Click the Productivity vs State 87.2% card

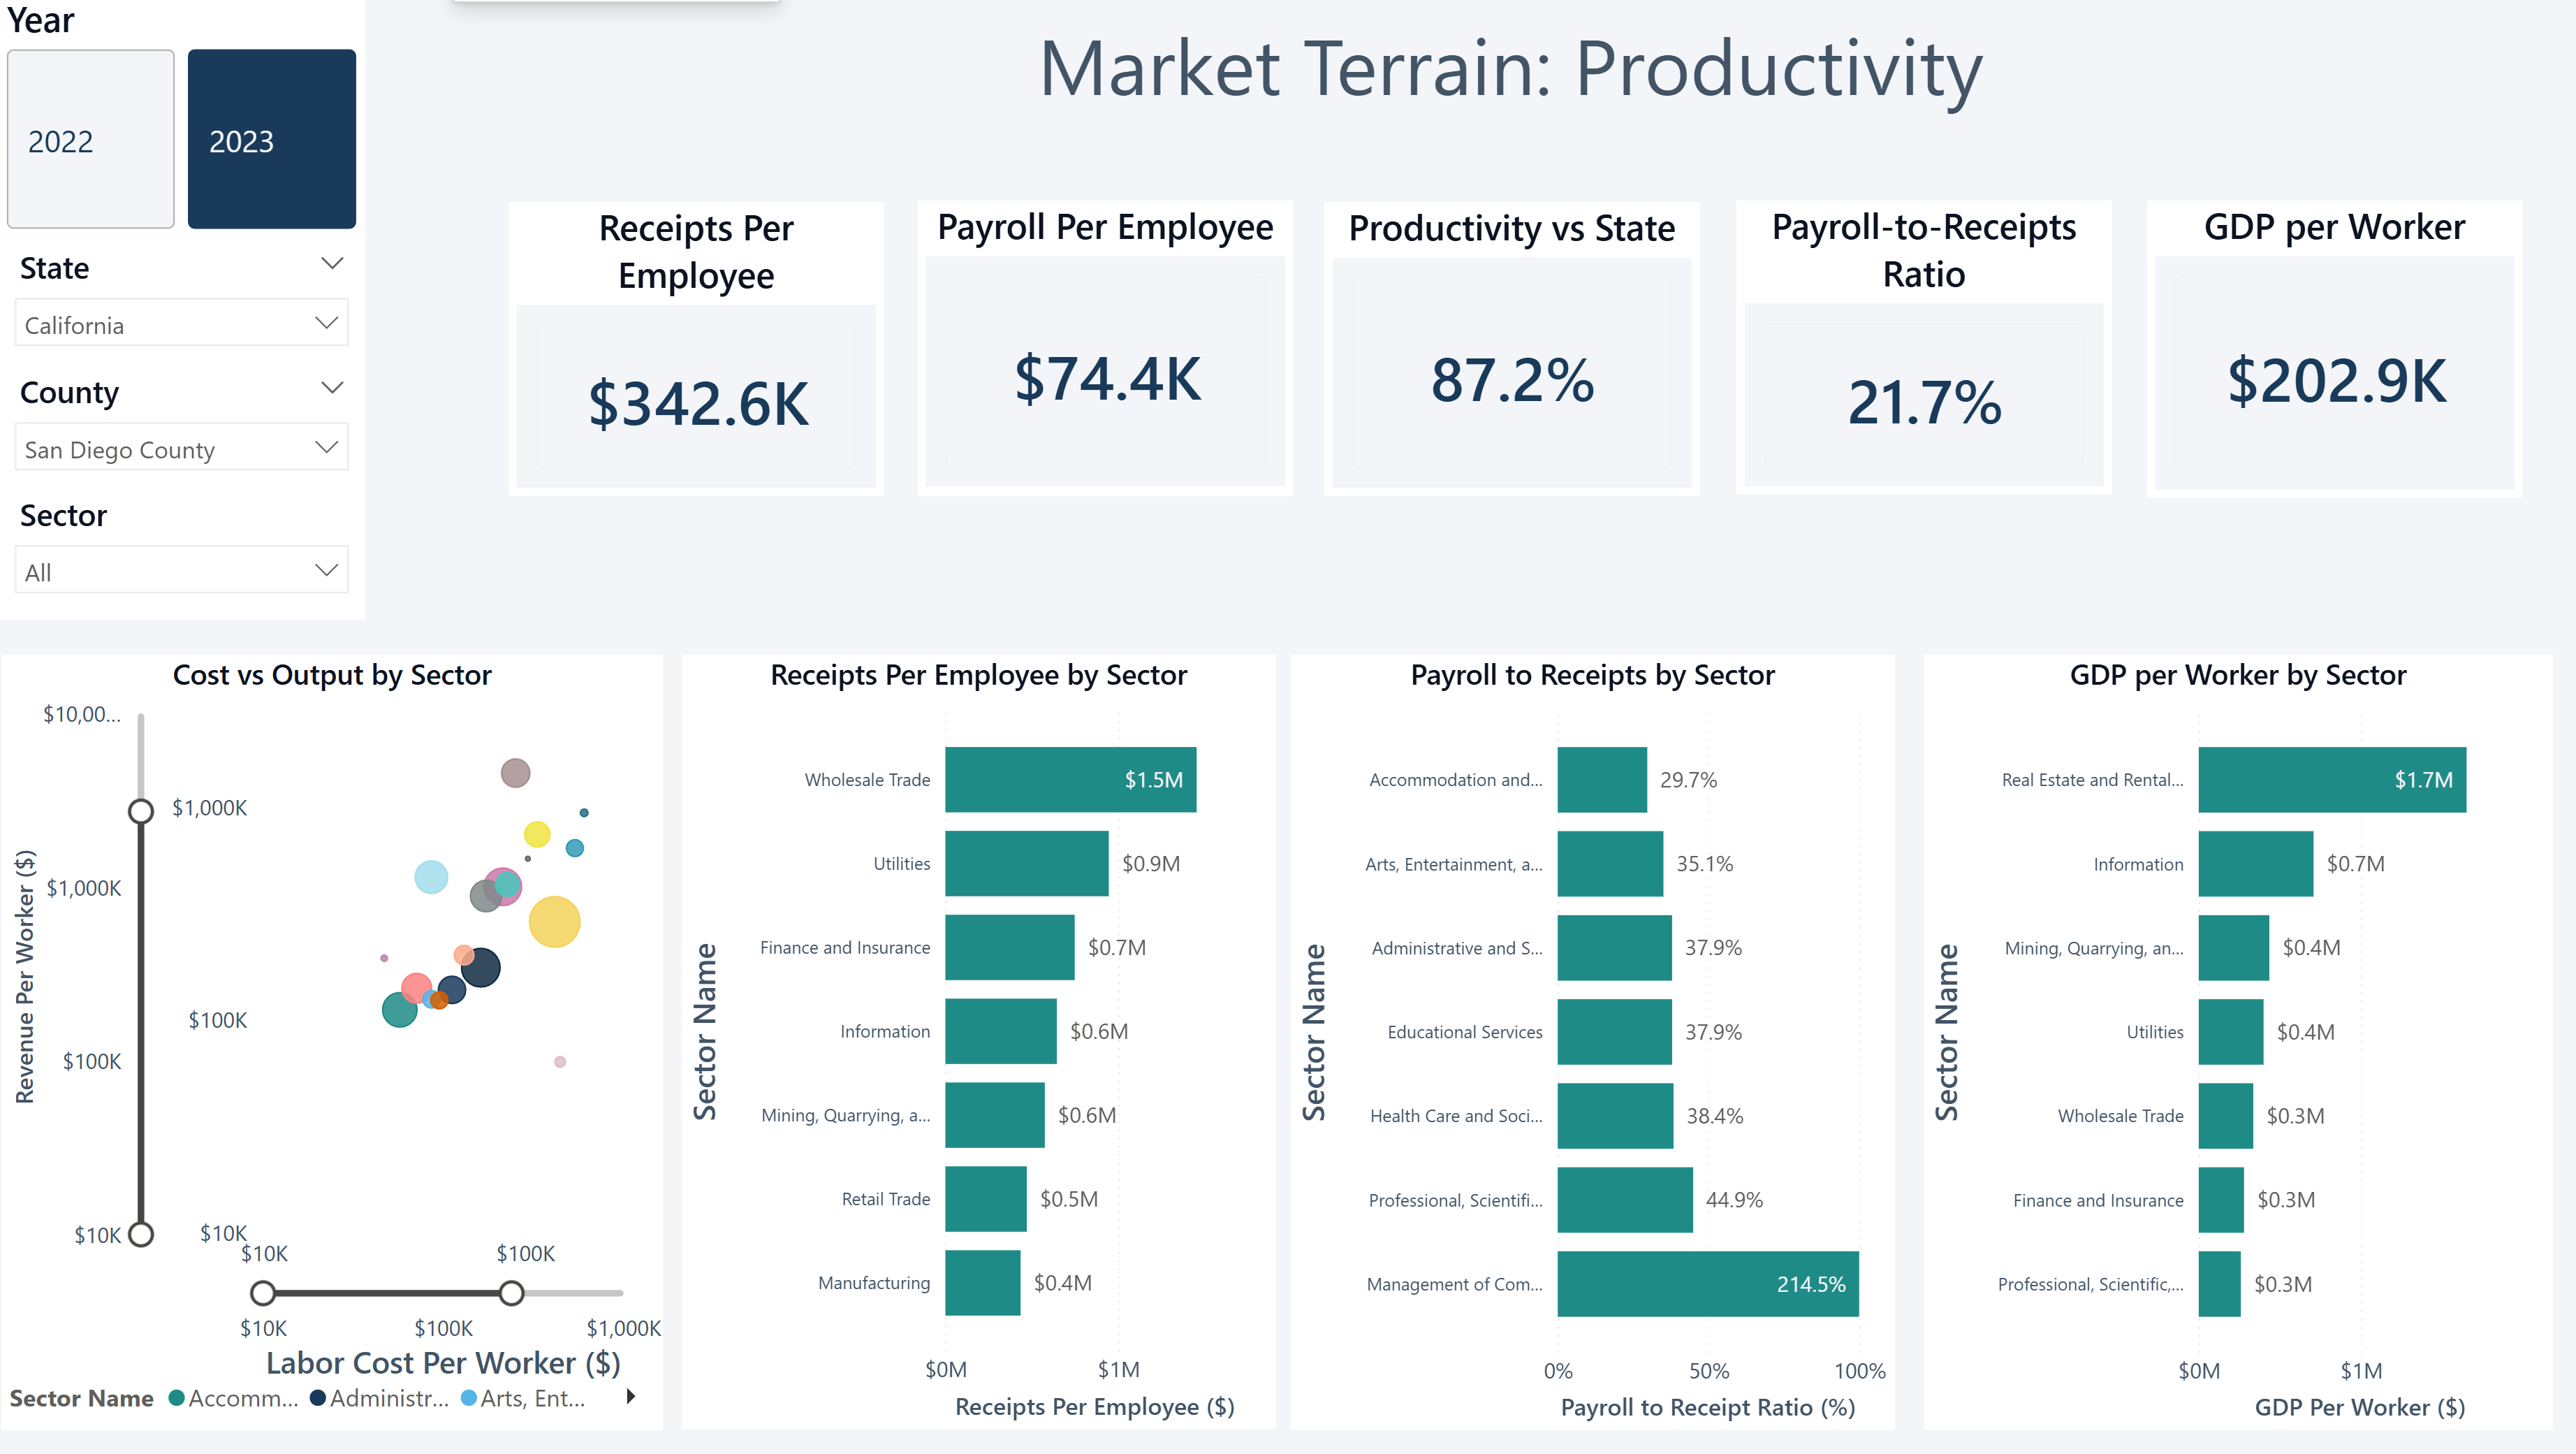(1512, 348)
